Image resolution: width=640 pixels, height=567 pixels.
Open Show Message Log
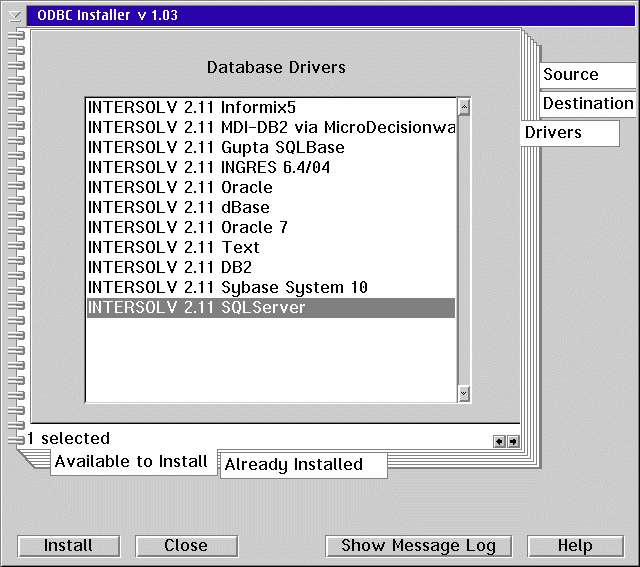[418, 546]
